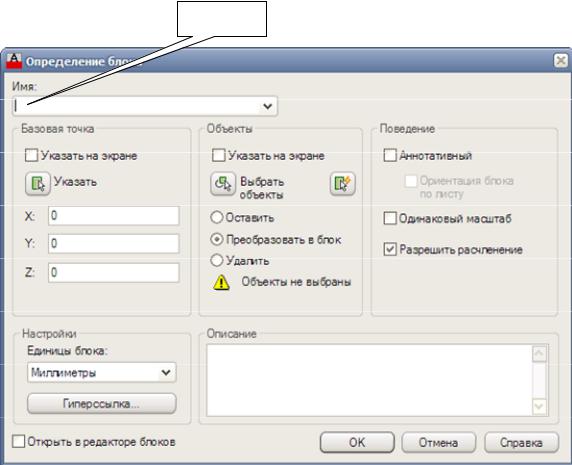The height and width of the screenshot is (465, 572).
Task: Confirm with the OK button
Action: [357, 442]
